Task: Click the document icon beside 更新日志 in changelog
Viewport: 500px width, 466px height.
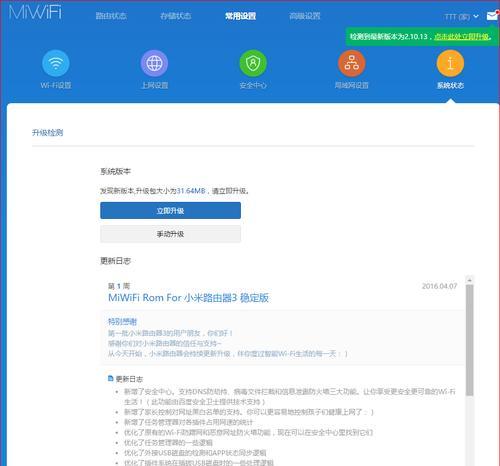Action: coord(111,378)
